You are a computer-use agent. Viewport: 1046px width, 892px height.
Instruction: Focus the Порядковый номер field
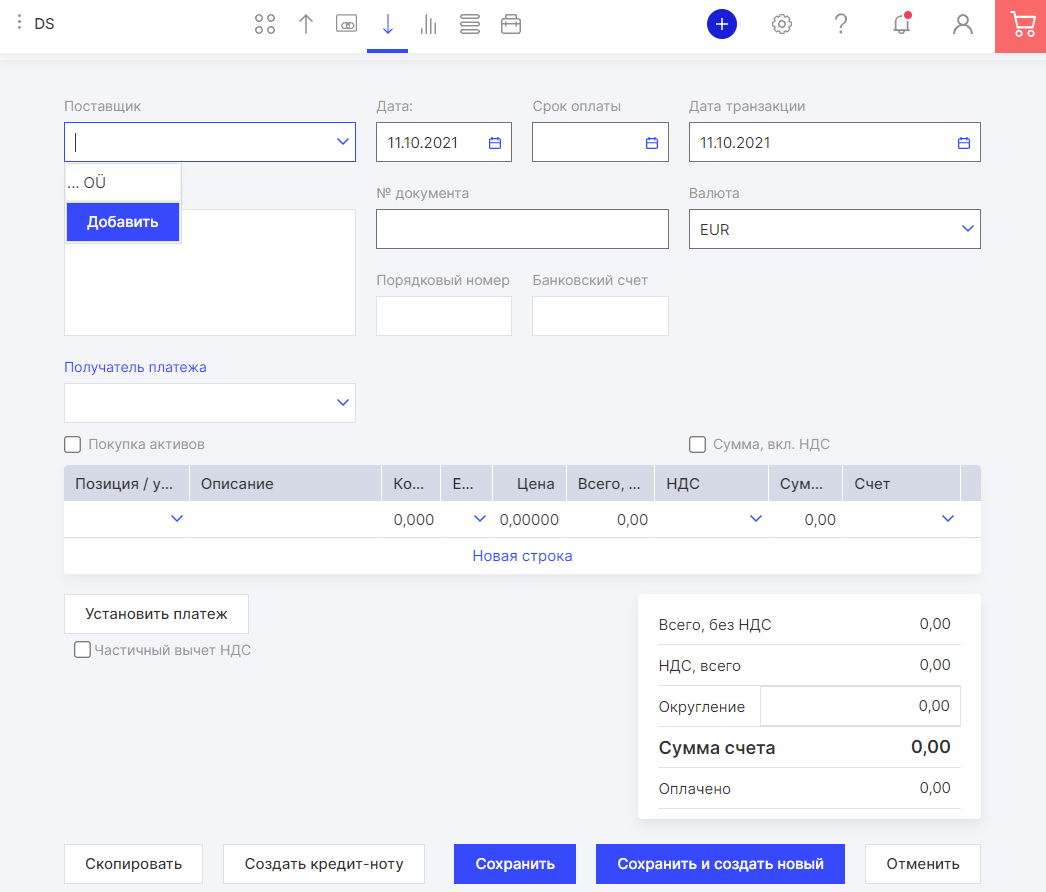tap(444, 316)
